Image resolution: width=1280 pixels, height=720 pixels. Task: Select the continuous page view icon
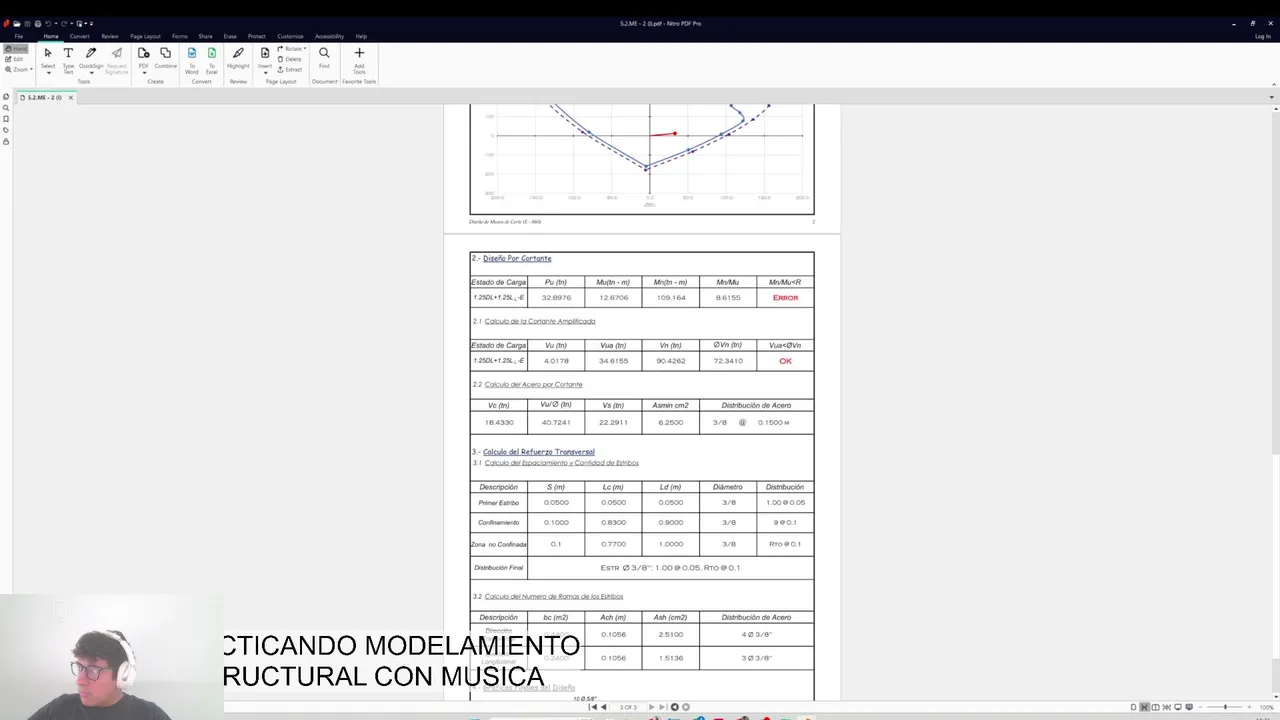click(1145, 707)
